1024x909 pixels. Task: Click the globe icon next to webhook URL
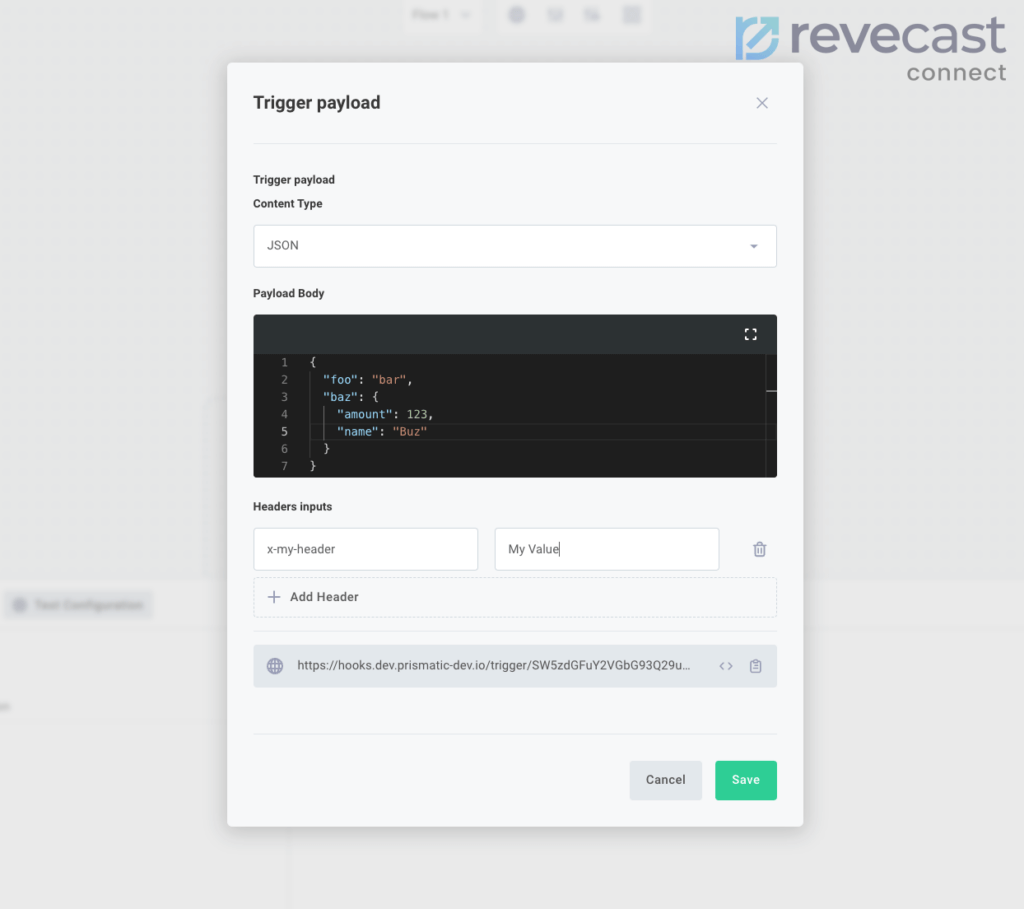275,666
